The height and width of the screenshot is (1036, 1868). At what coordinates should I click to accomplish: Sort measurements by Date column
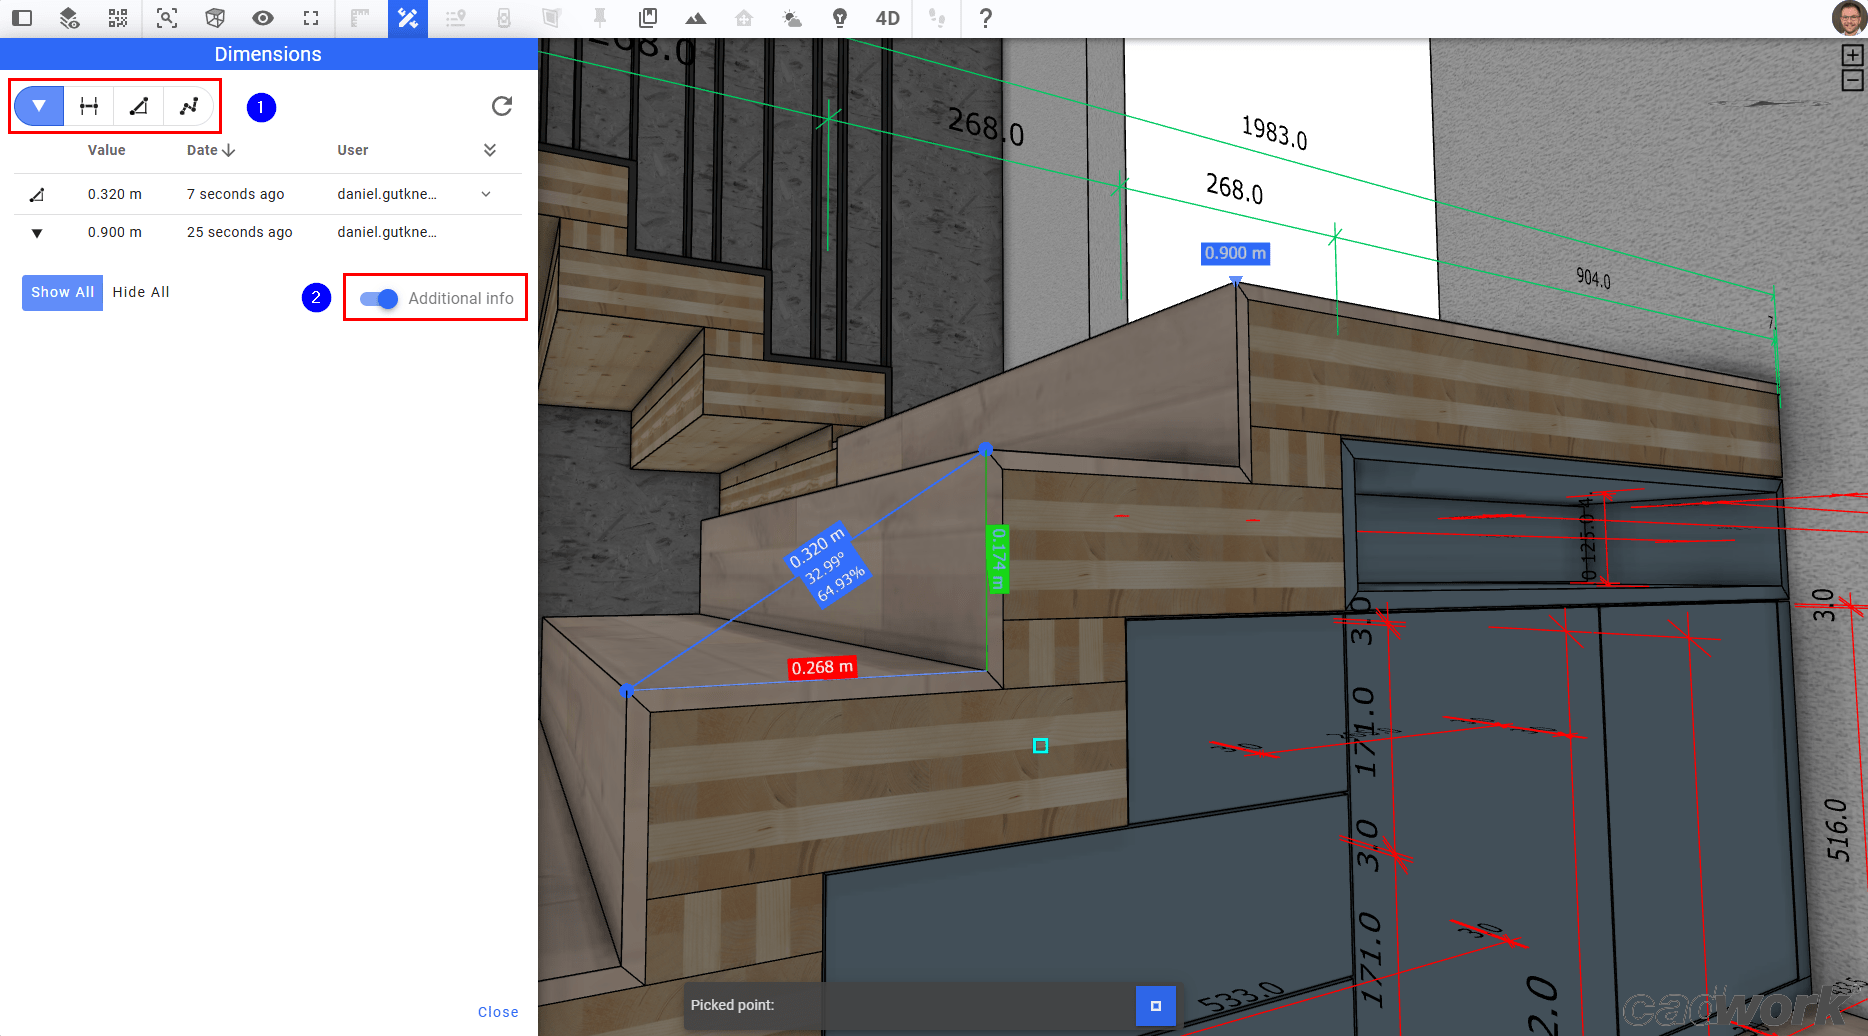(209, 150)
